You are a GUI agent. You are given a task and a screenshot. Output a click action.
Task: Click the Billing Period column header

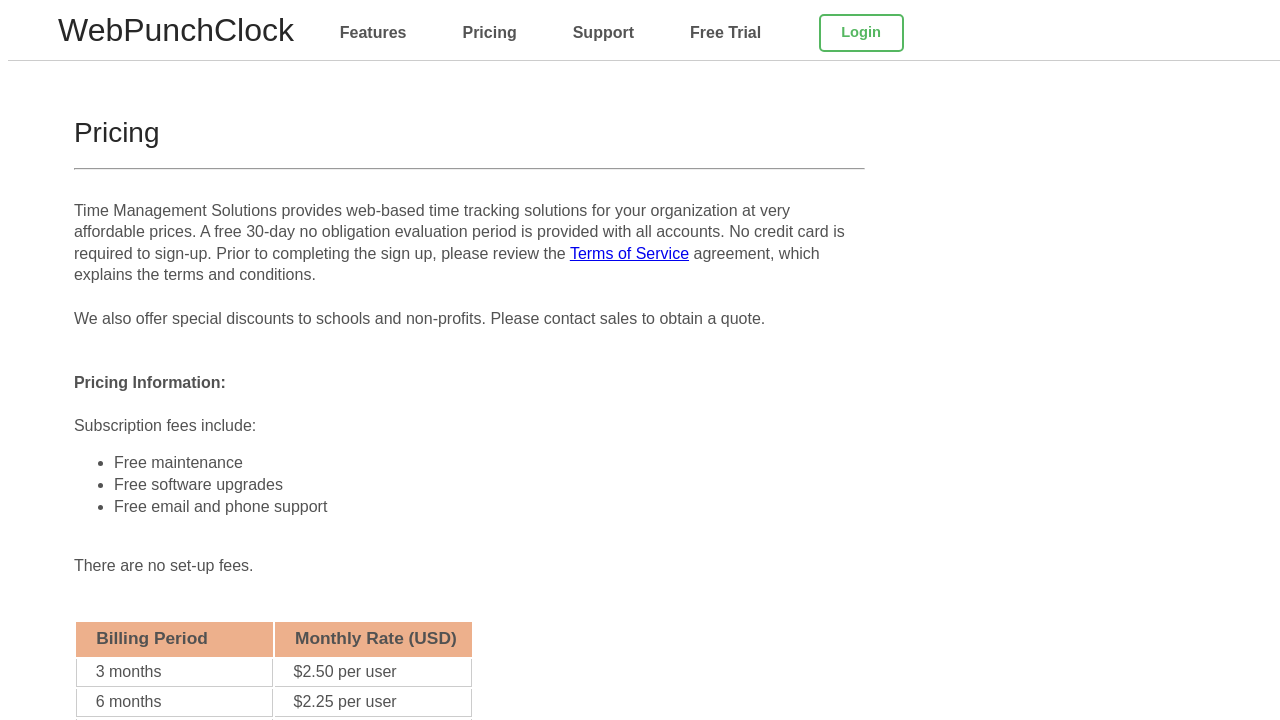(152, 639)
